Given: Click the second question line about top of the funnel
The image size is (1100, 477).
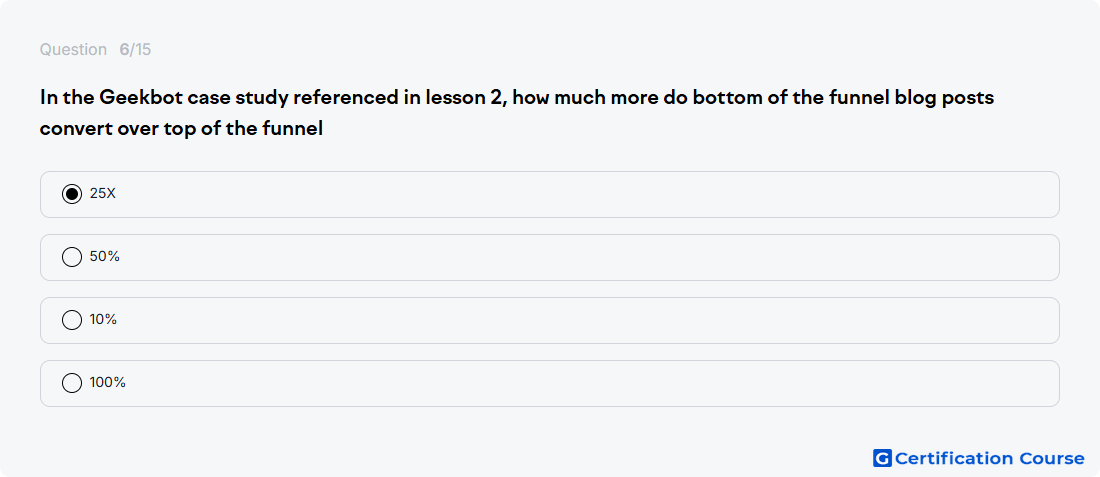Looking at the screenshot, I should [181, 129].
